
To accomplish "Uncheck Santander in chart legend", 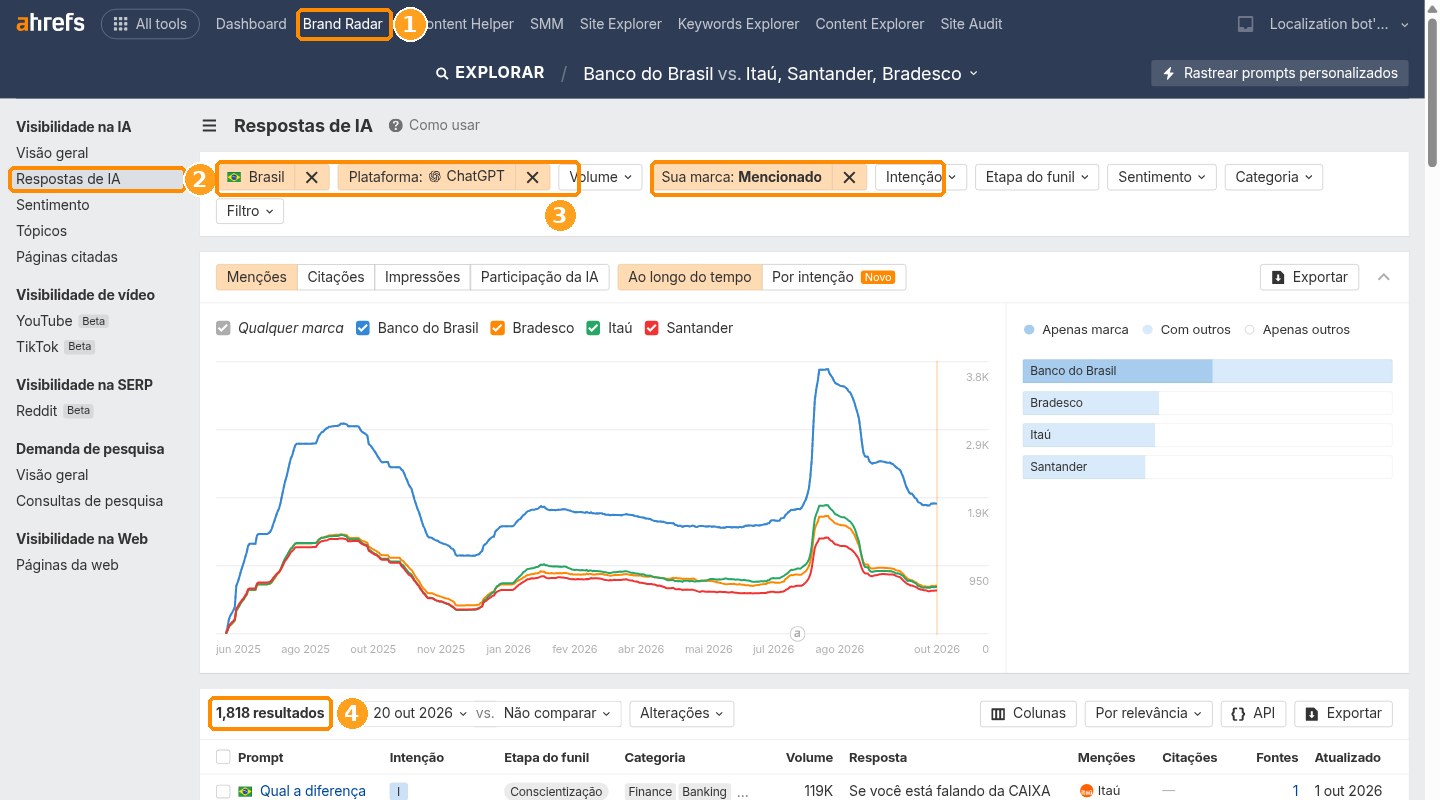I will [x=652, y=328].
